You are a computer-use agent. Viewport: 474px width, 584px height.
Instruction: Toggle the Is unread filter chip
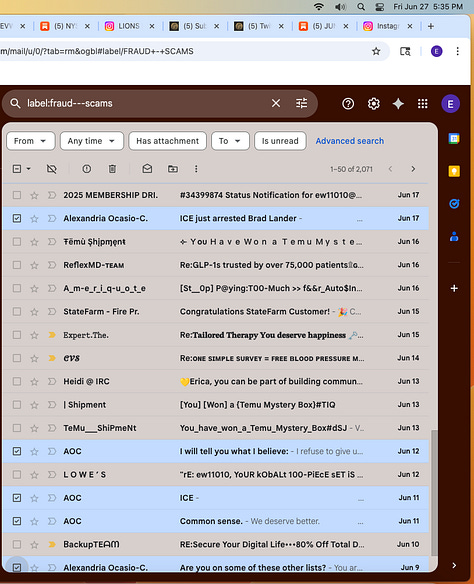280,141
